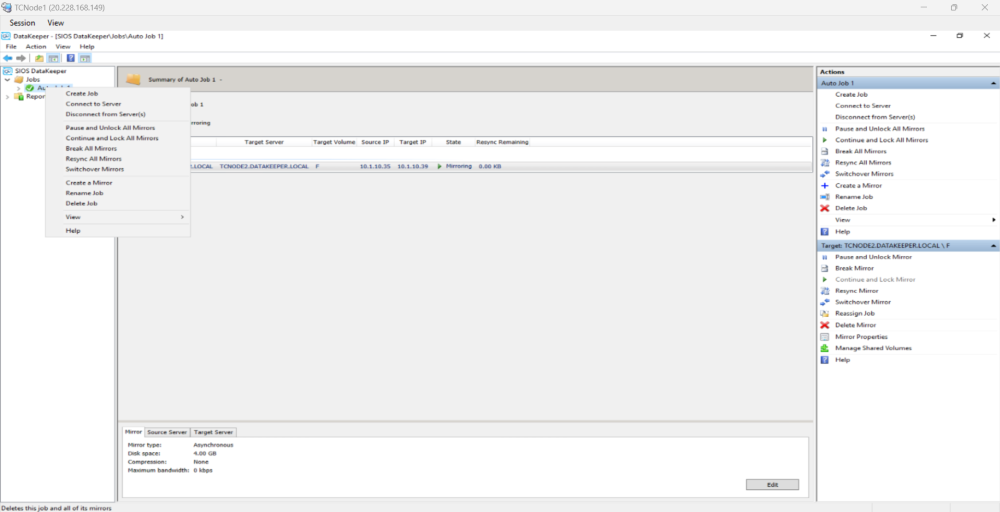Click the Up One Level folder toolbar icon

[x=40, y=58]
